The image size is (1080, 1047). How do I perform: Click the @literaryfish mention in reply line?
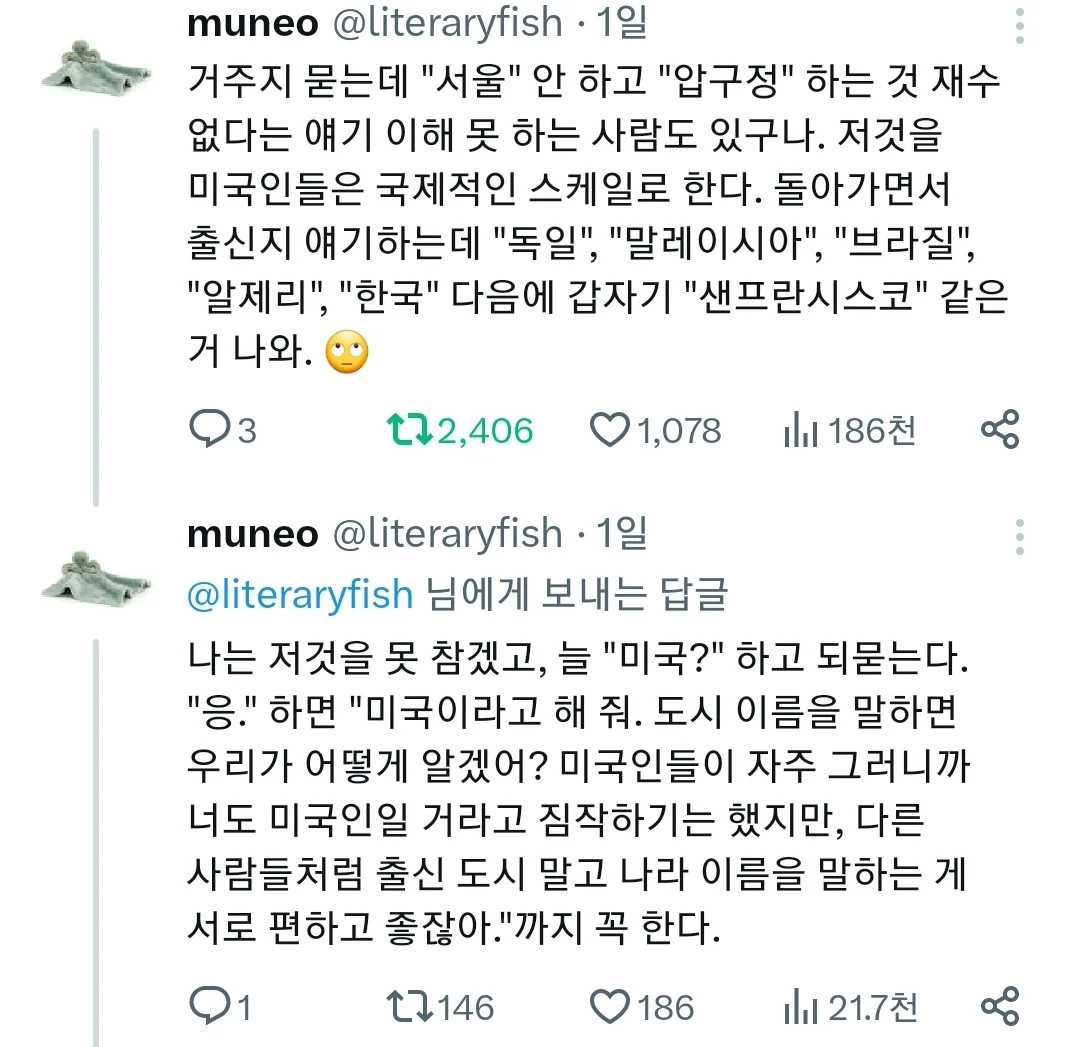pos(300,595)
